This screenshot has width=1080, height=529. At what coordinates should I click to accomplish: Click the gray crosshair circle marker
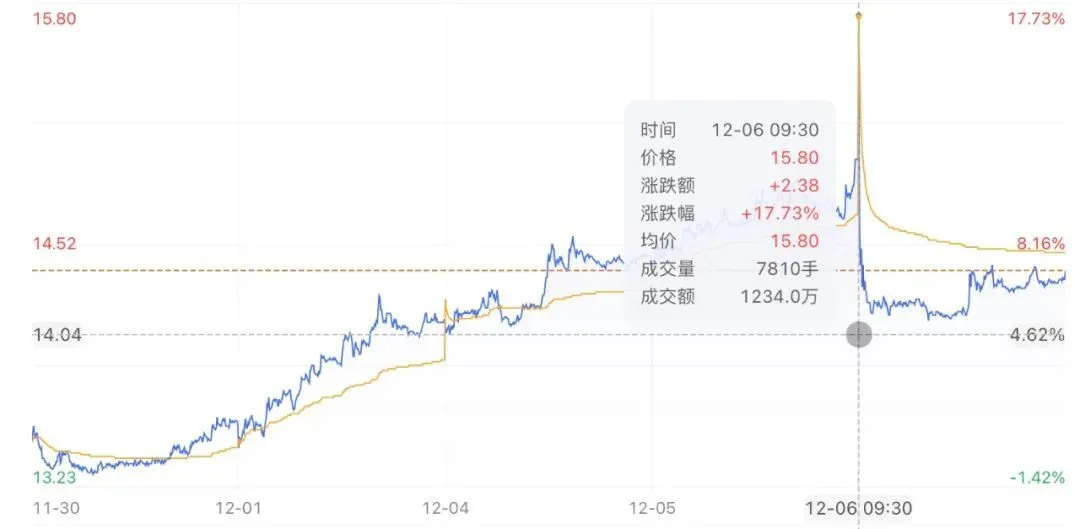[x=859, y=335]
